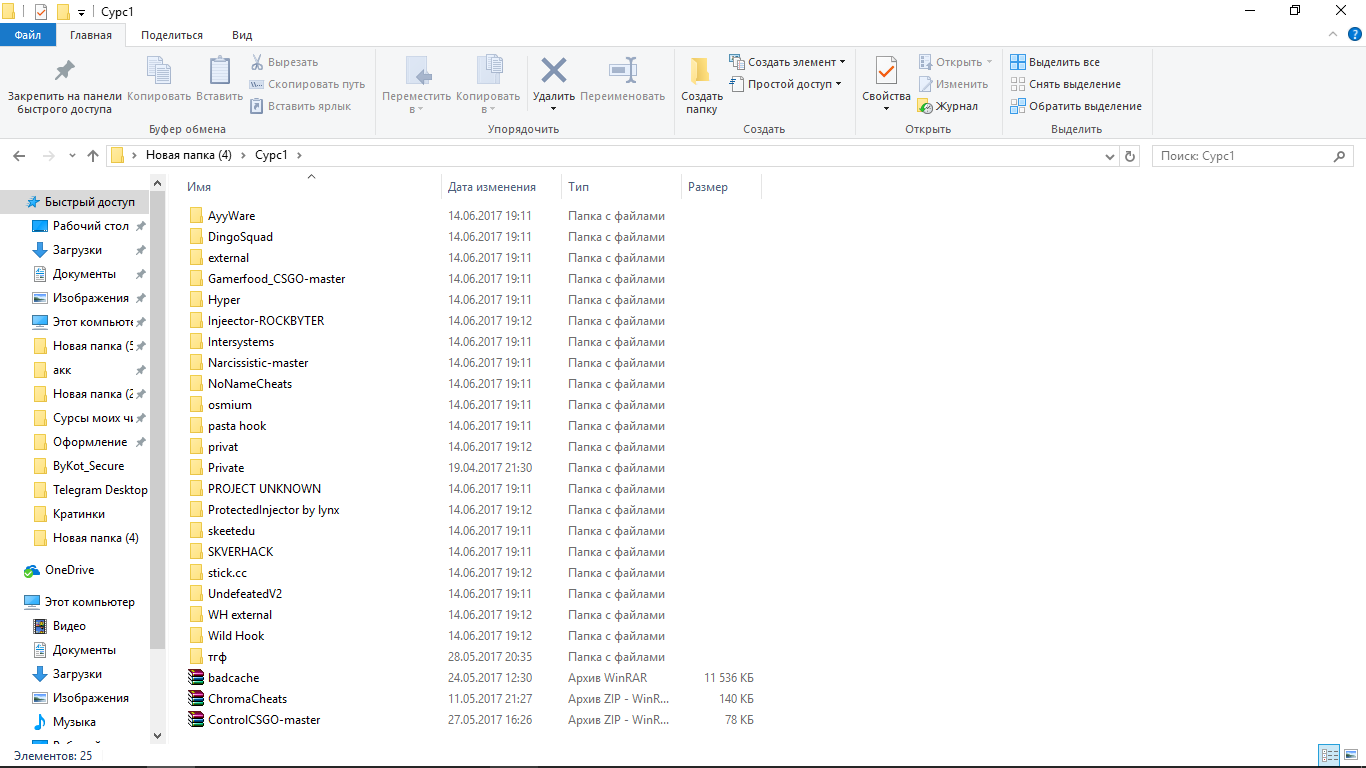This screenshot has height=768, width=1366.
Task: Click navigation pane scrollbar down arrow
Action: 157,735
